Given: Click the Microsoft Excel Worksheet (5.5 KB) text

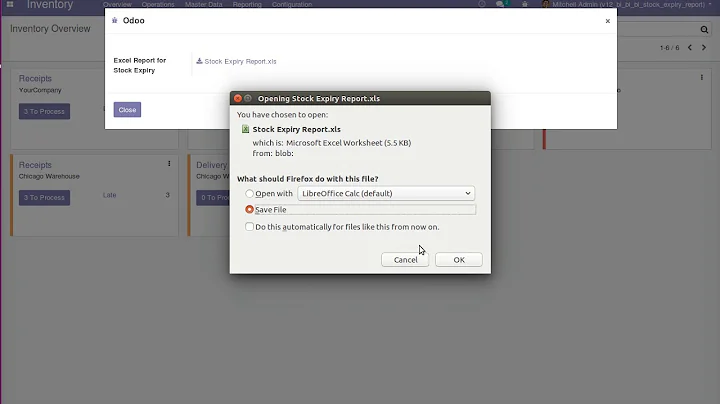Looking at the screenshot, I should click(x=349, y=143).
